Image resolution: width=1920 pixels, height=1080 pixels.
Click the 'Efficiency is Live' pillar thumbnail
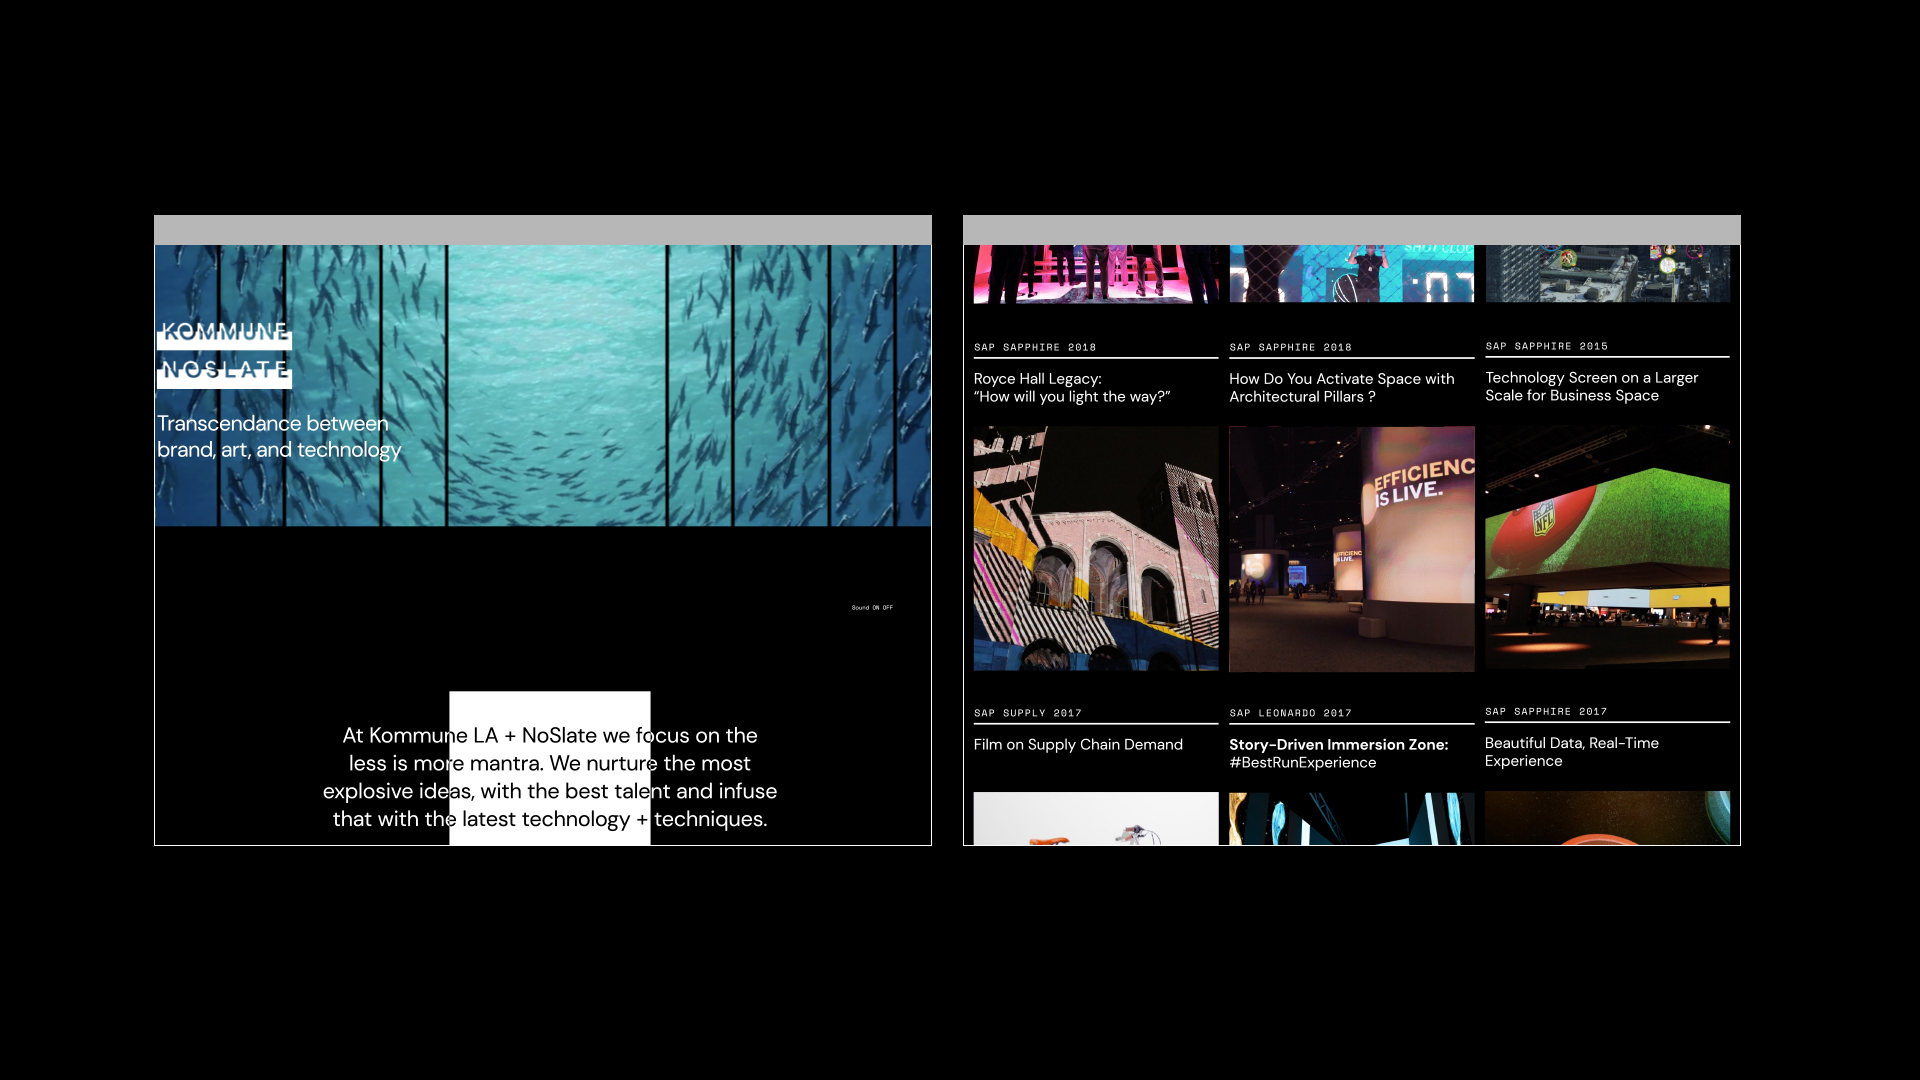1352,549
